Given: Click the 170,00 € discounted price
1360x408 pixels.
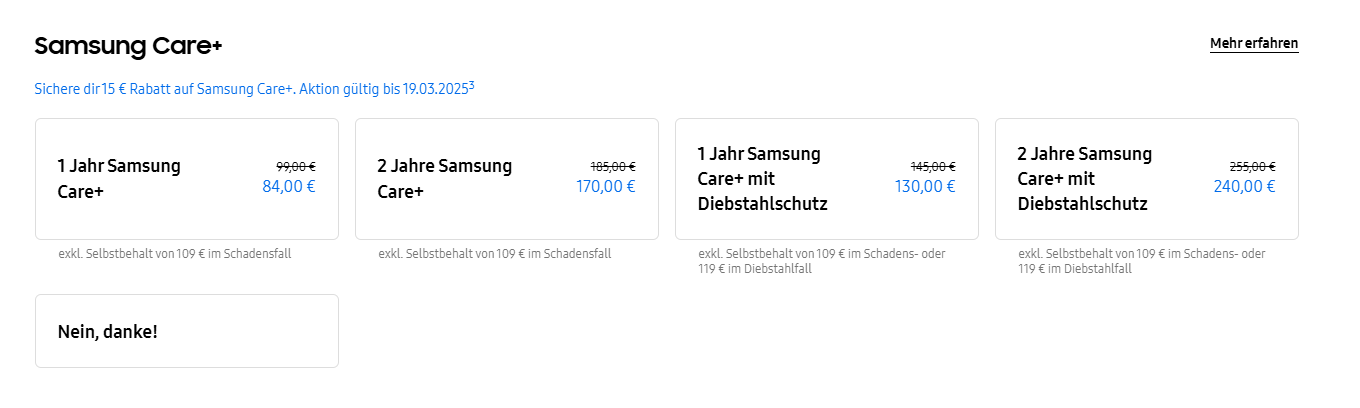Looking at the screenshot, I should click(606, 186).
